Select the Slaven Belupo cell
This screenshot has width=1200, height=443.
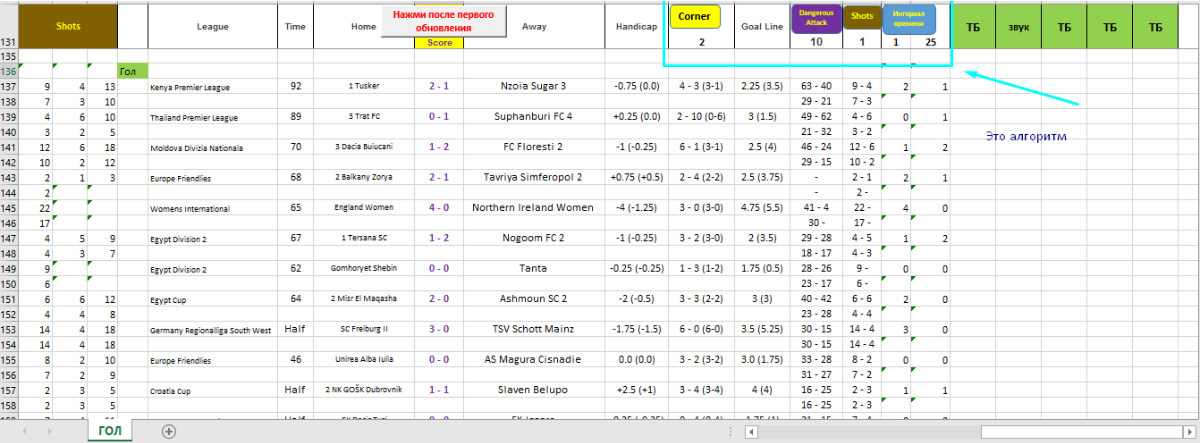coord(533,390)
